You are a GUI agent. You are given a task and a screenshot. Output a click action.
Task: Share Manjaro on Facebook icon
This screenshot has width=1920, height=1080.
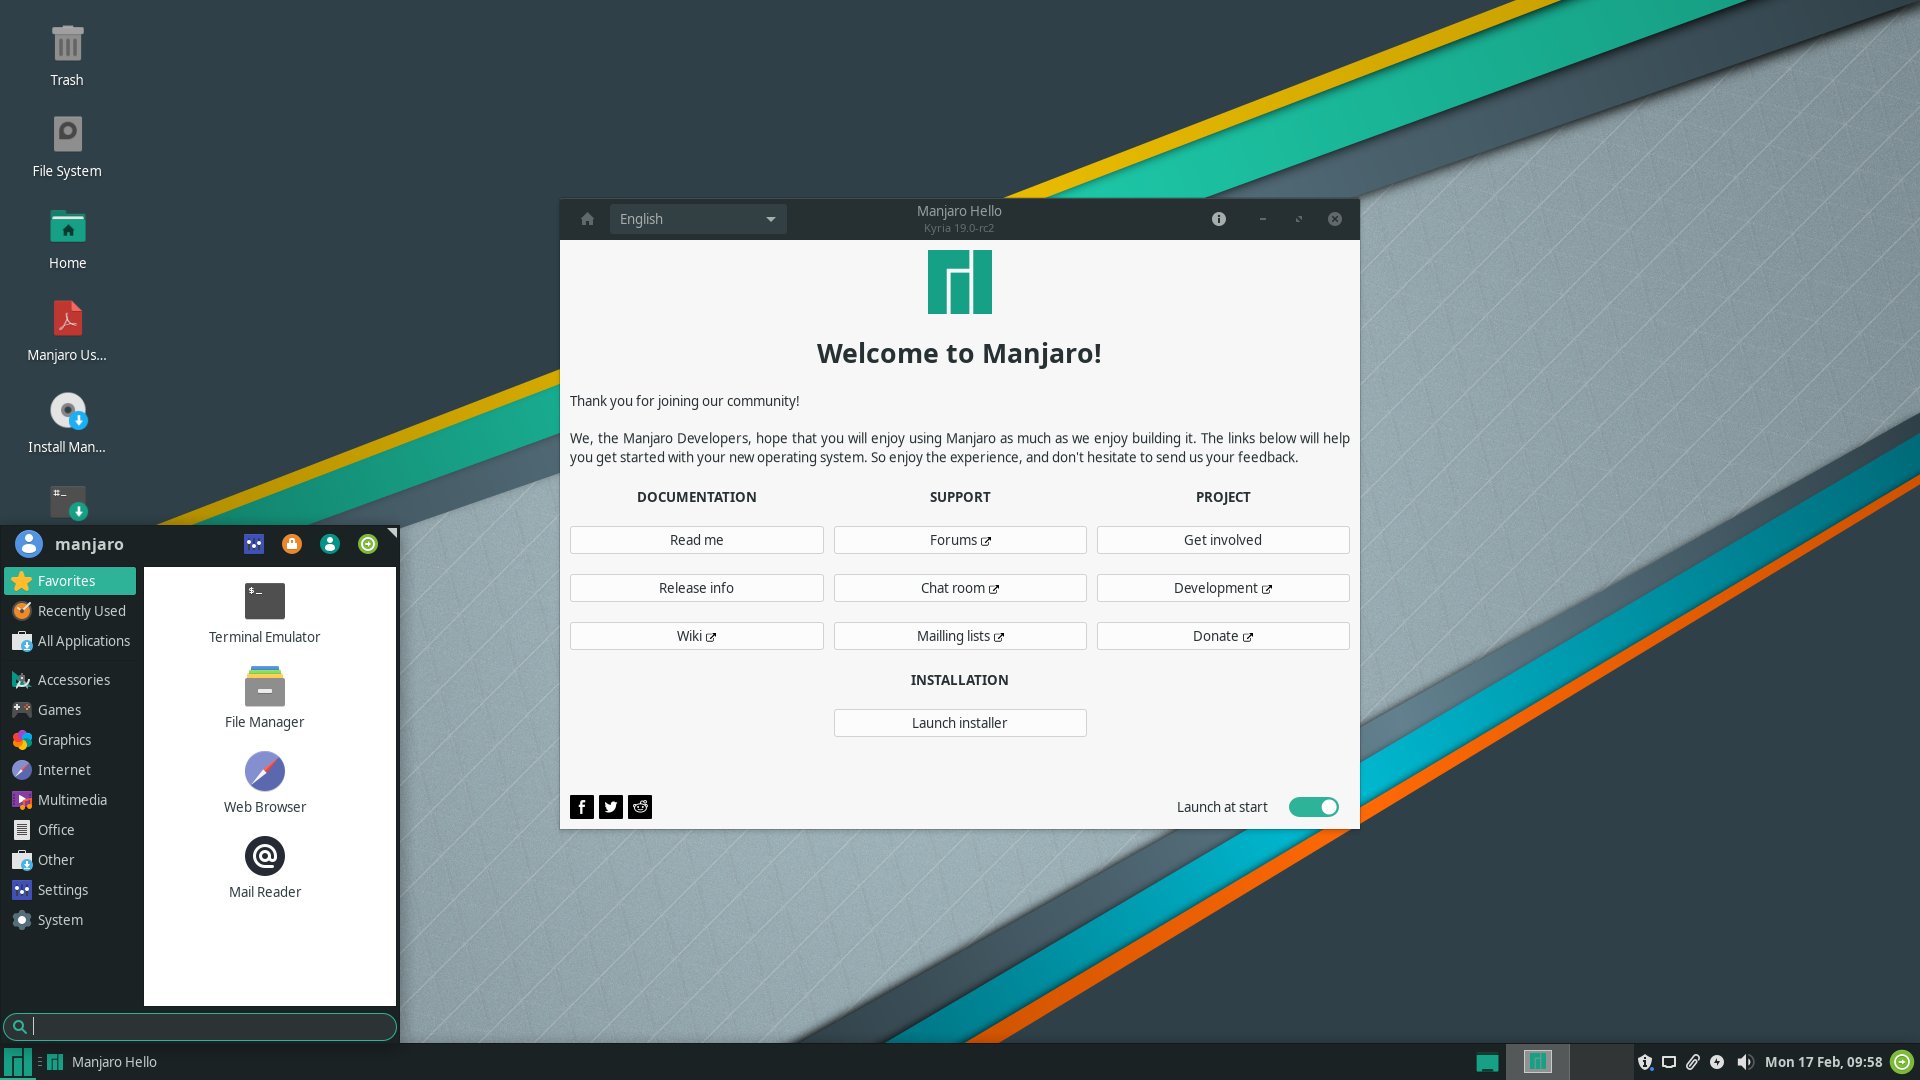[582, 806]
